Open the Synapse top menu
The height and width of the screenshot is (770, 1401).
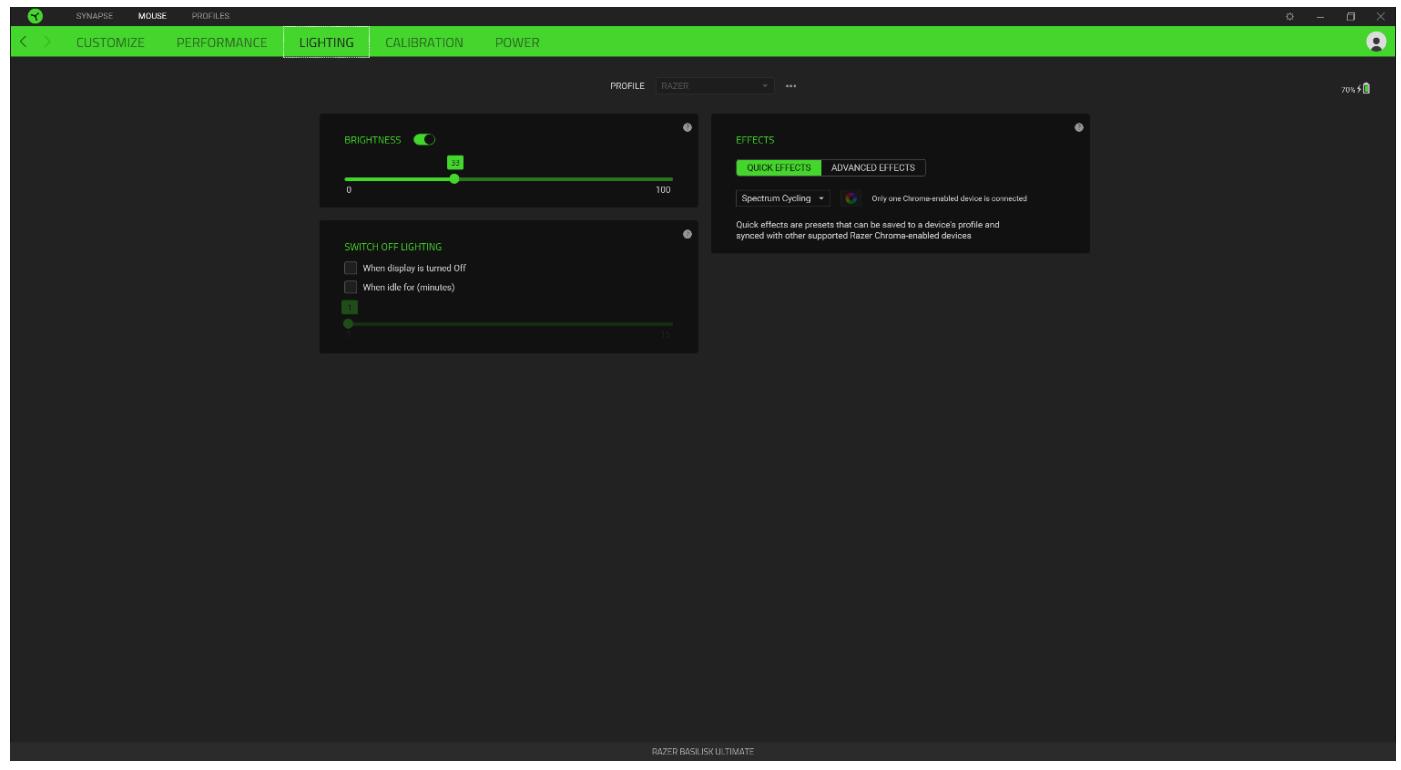94,16
